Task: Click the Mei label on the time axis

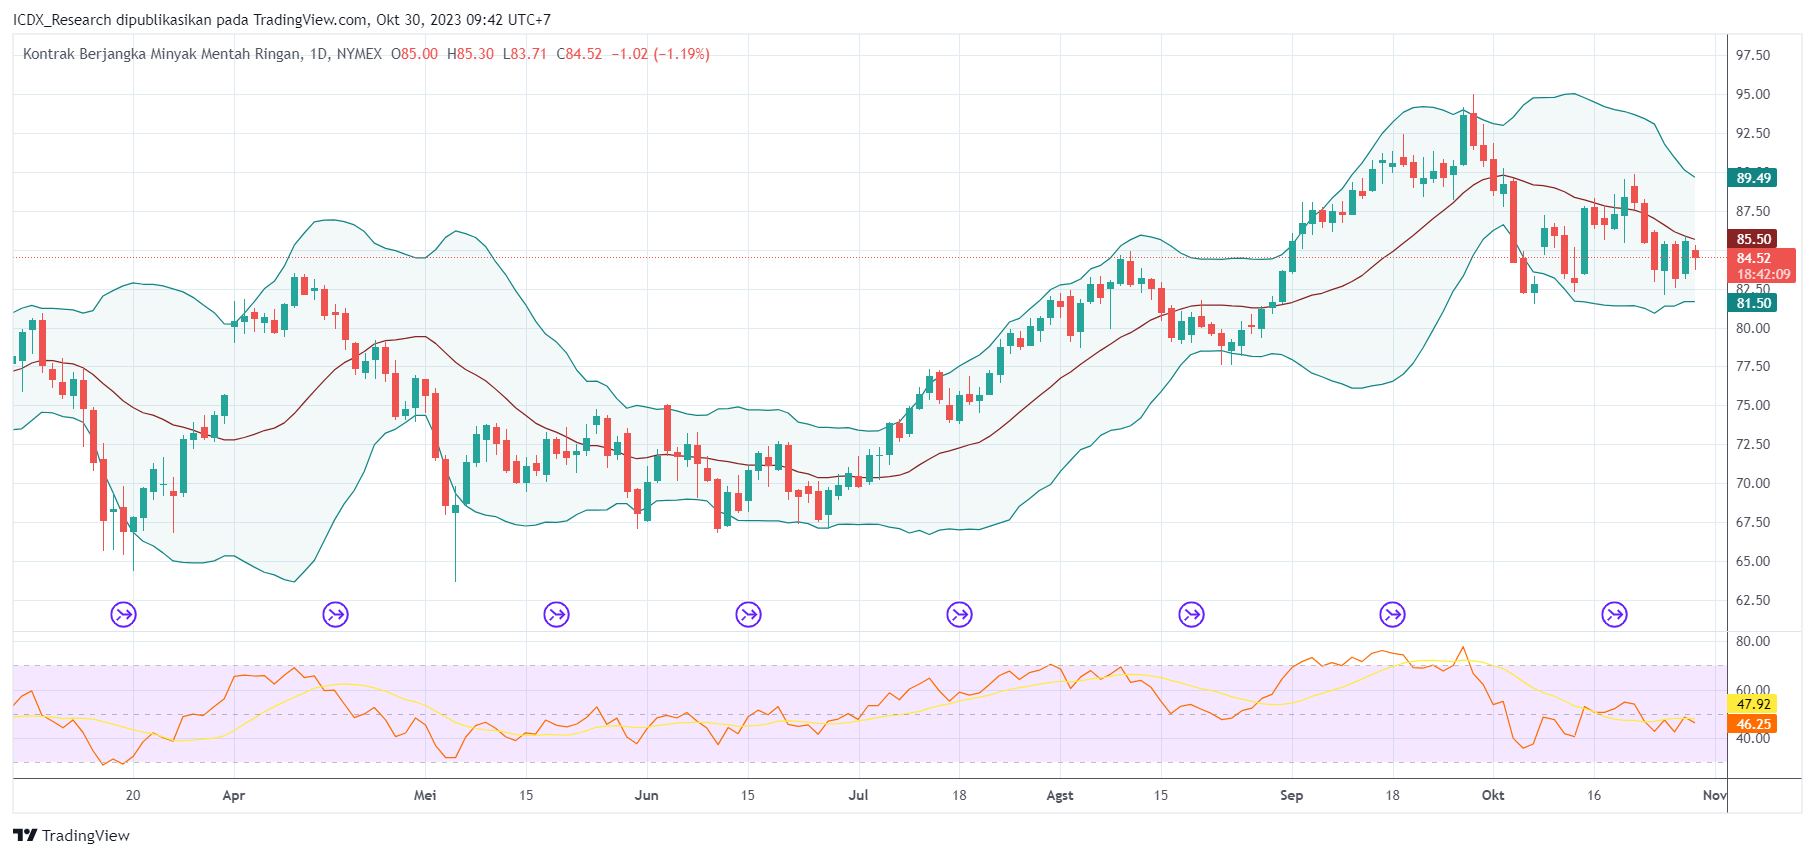Action: [425, 795]
